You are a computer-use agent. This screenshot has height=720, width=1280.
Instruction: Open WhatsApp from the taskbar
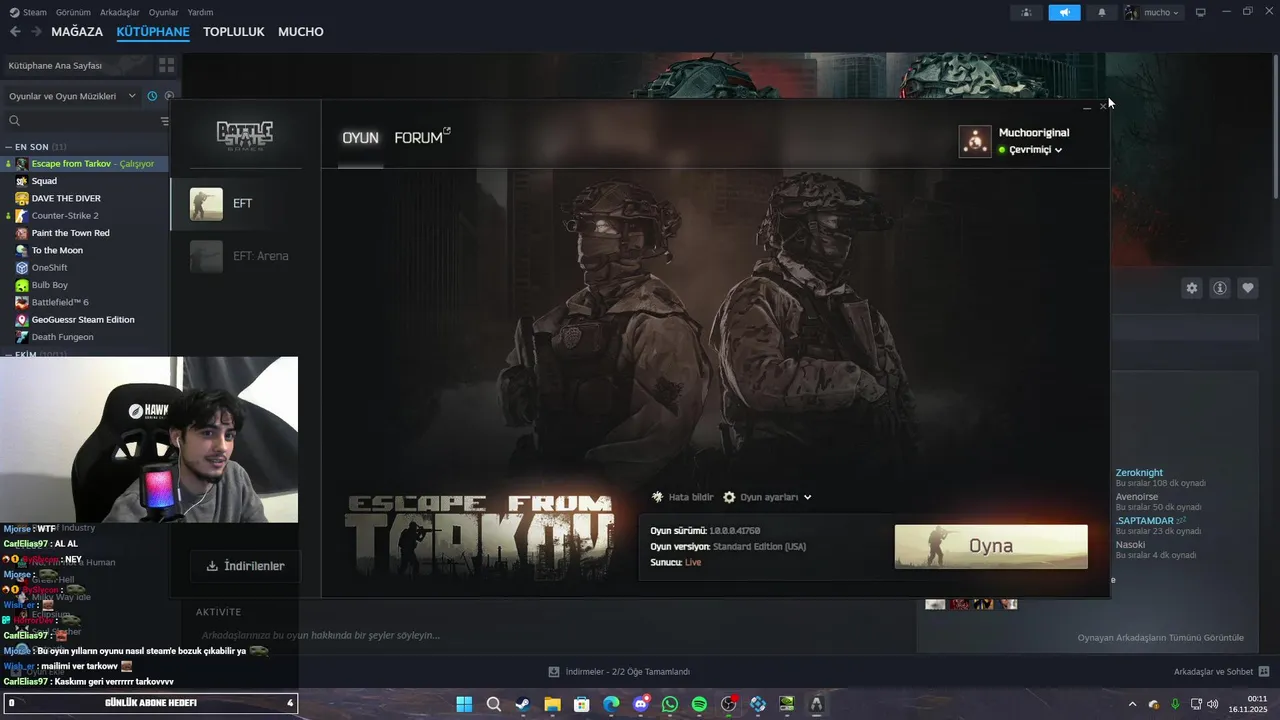pyautogui.click(x=670, y=704)
